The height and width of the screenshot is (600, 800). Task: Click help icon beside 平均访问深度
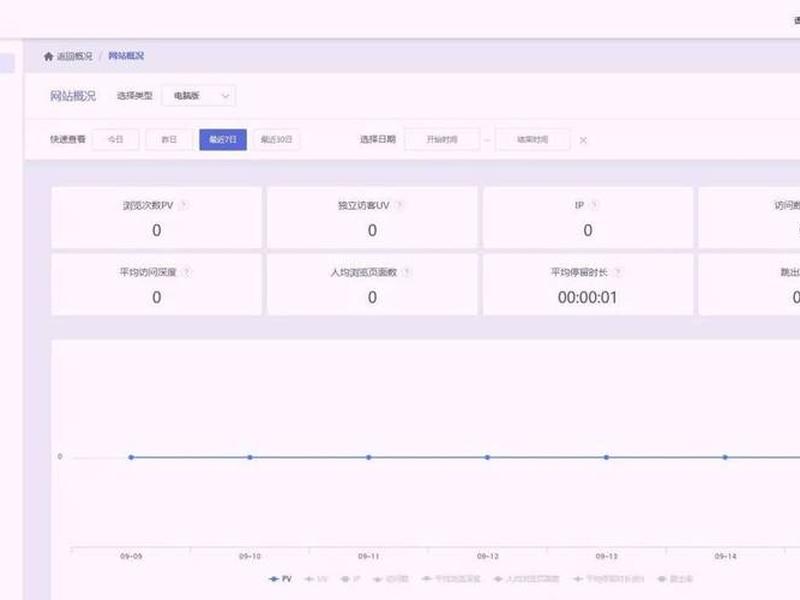point(187,272)
